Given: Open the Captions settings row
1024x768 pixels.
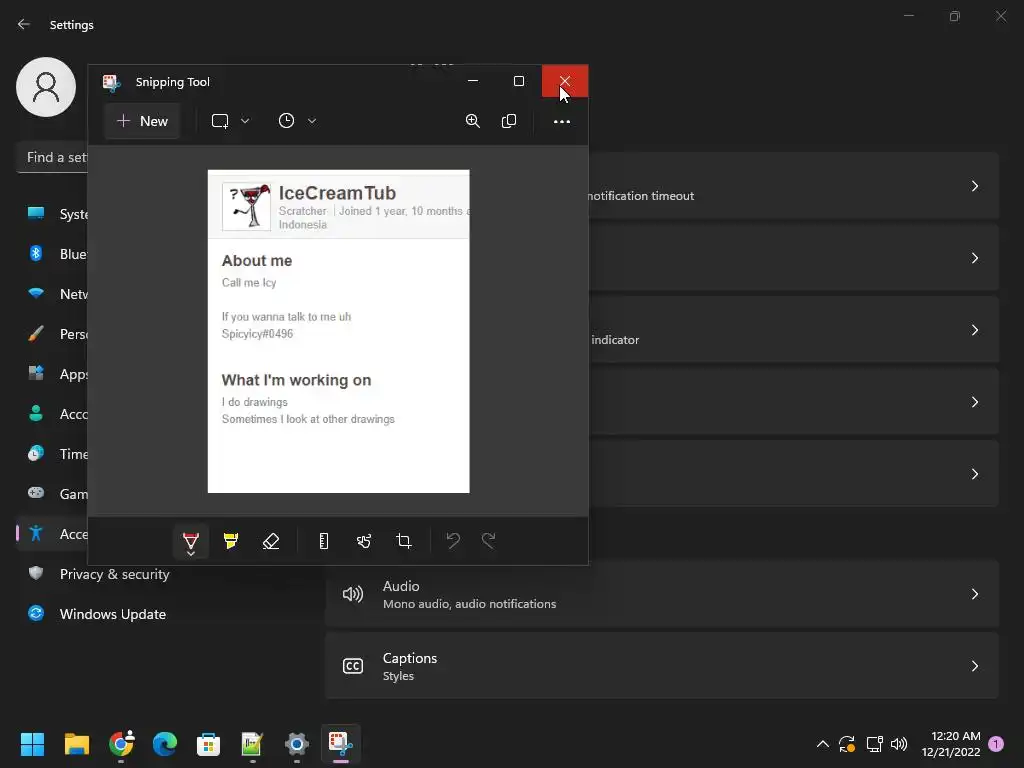Looking at the screenshot, I should pyautogui.click(x=662, y=666).
